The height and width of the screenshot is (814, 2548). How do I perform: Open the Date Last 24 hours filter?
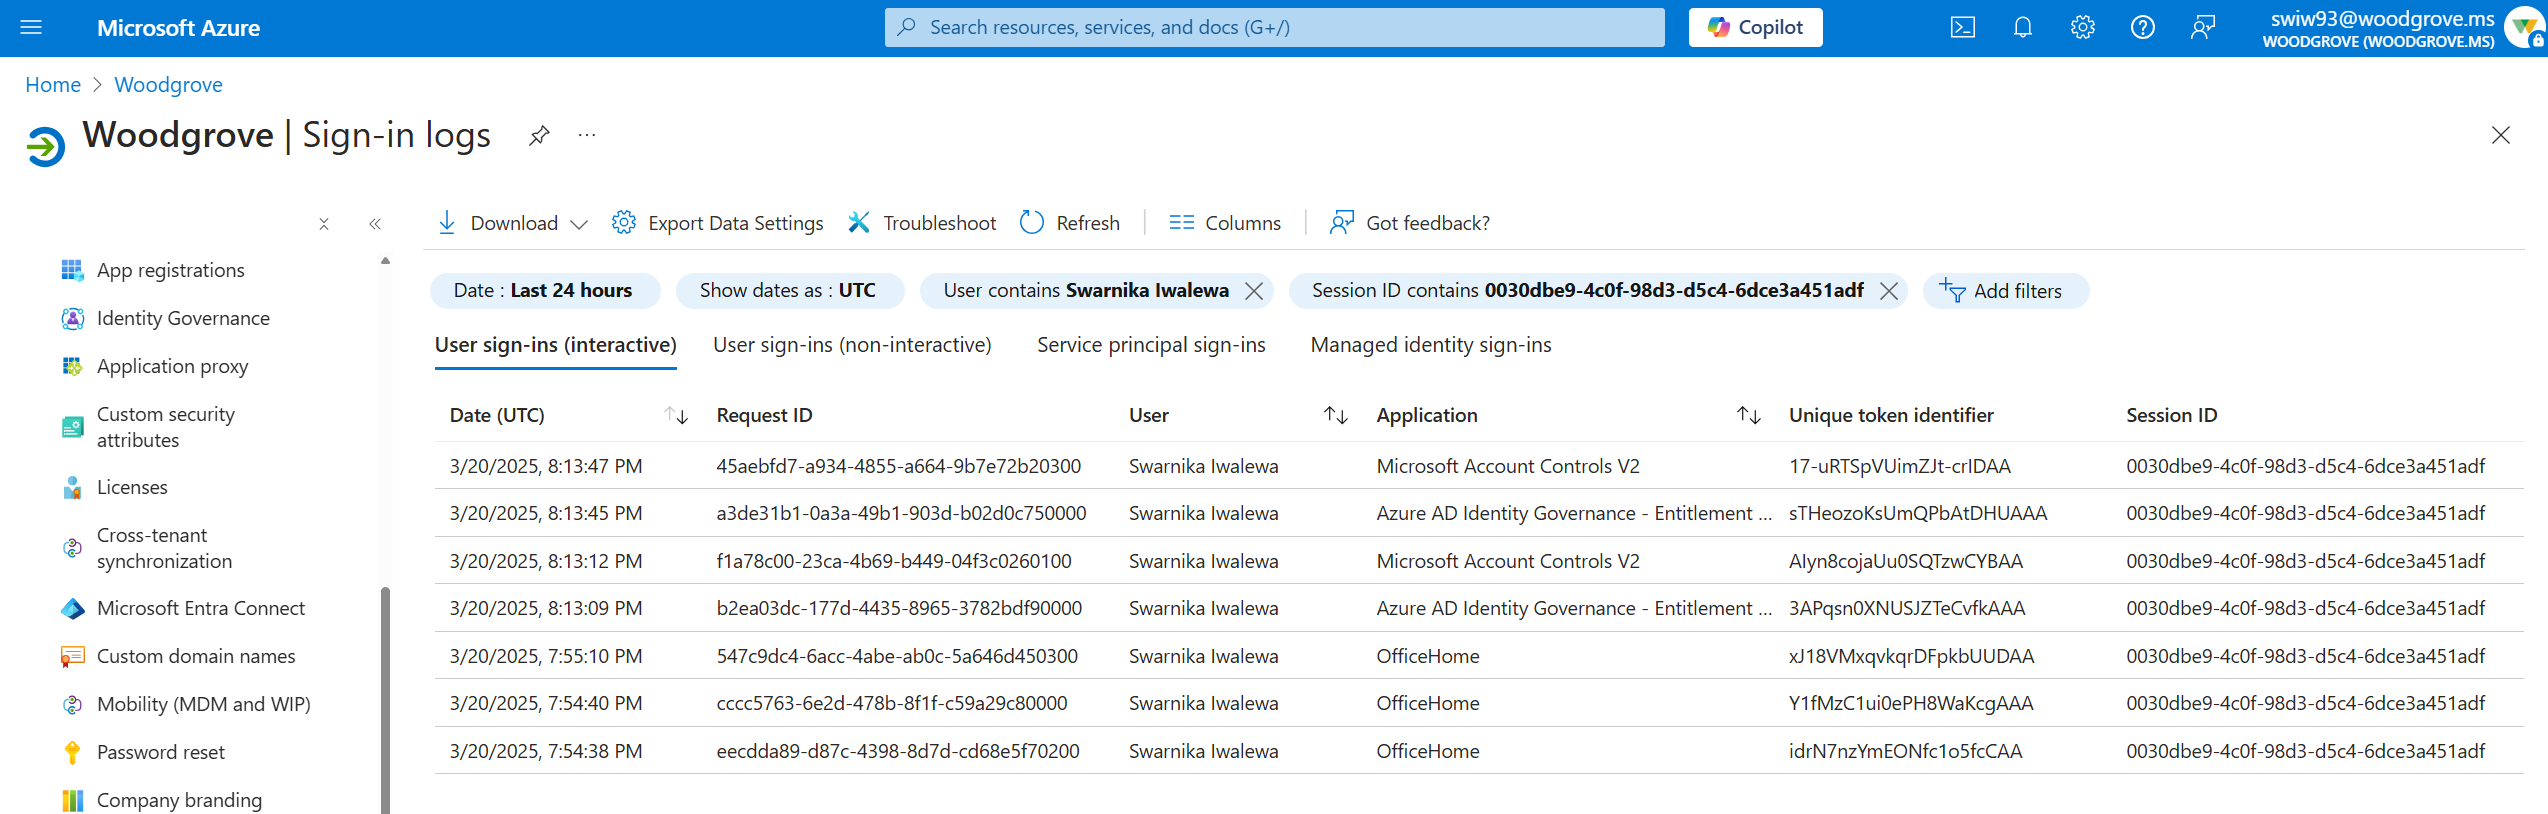click(543, 291)
